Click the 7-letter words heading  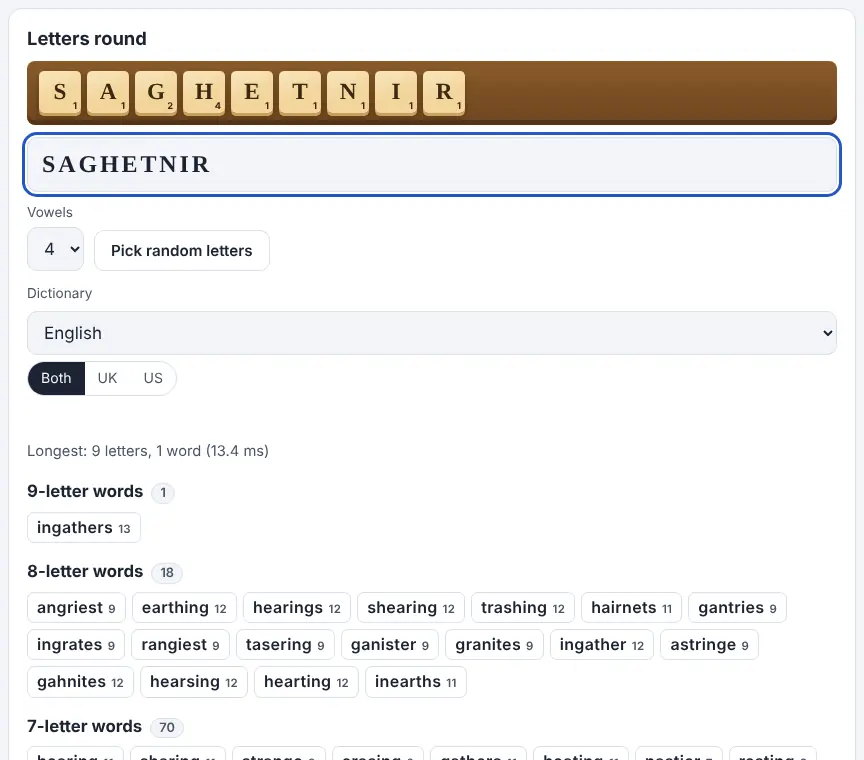[84, 726]
